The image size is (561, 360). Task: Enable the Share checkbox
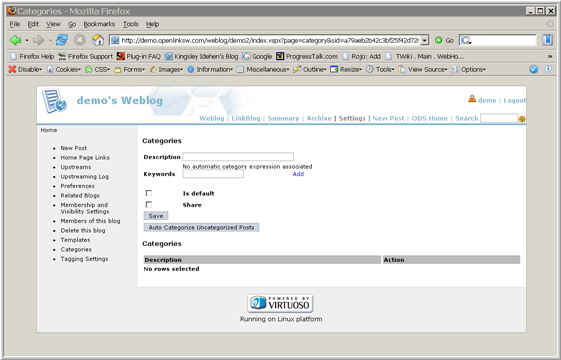tap(149, 205)
